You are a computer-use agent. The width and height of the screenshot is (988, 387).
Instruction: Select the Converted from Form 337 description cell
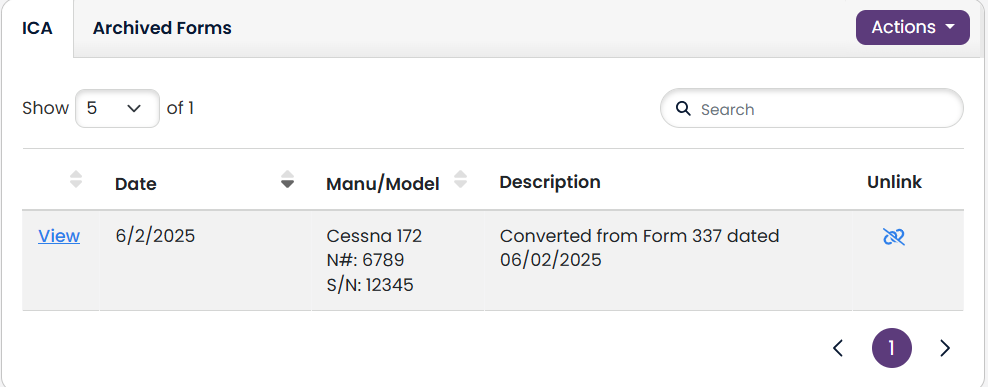(668, 260)
